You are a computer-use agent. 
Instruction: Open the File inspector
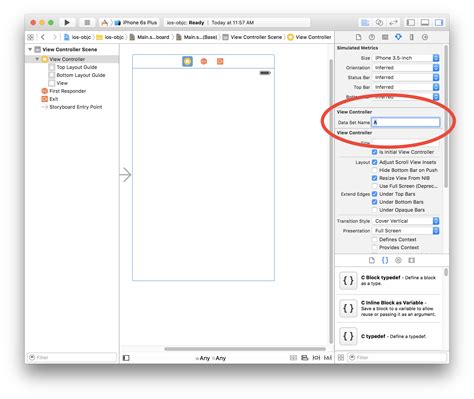point(358,37)
